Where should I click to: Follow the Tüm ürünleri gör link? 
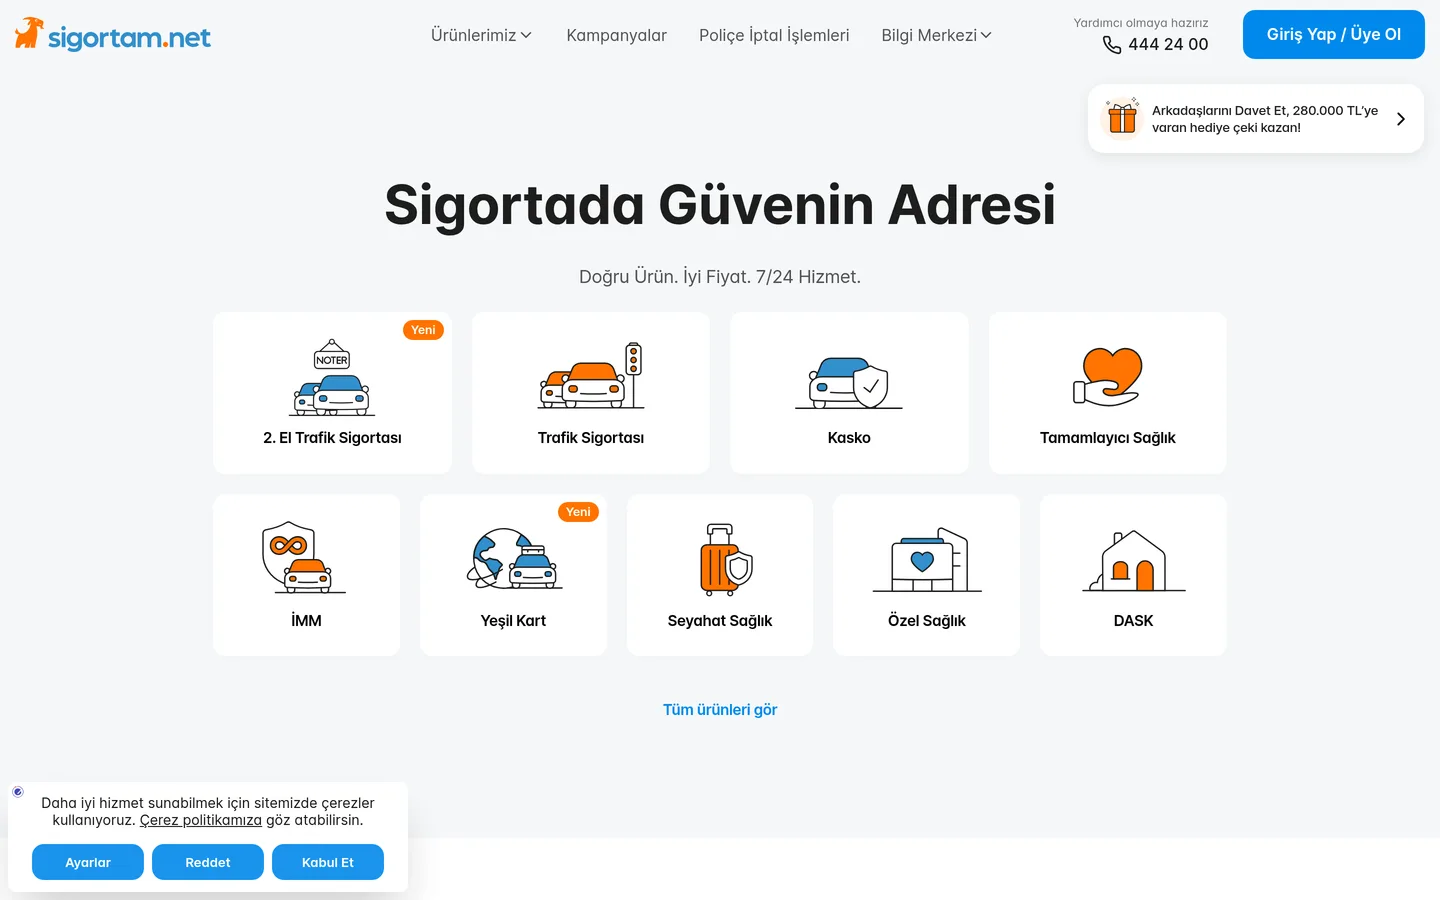pyautogui.click(x=720, y=709)
